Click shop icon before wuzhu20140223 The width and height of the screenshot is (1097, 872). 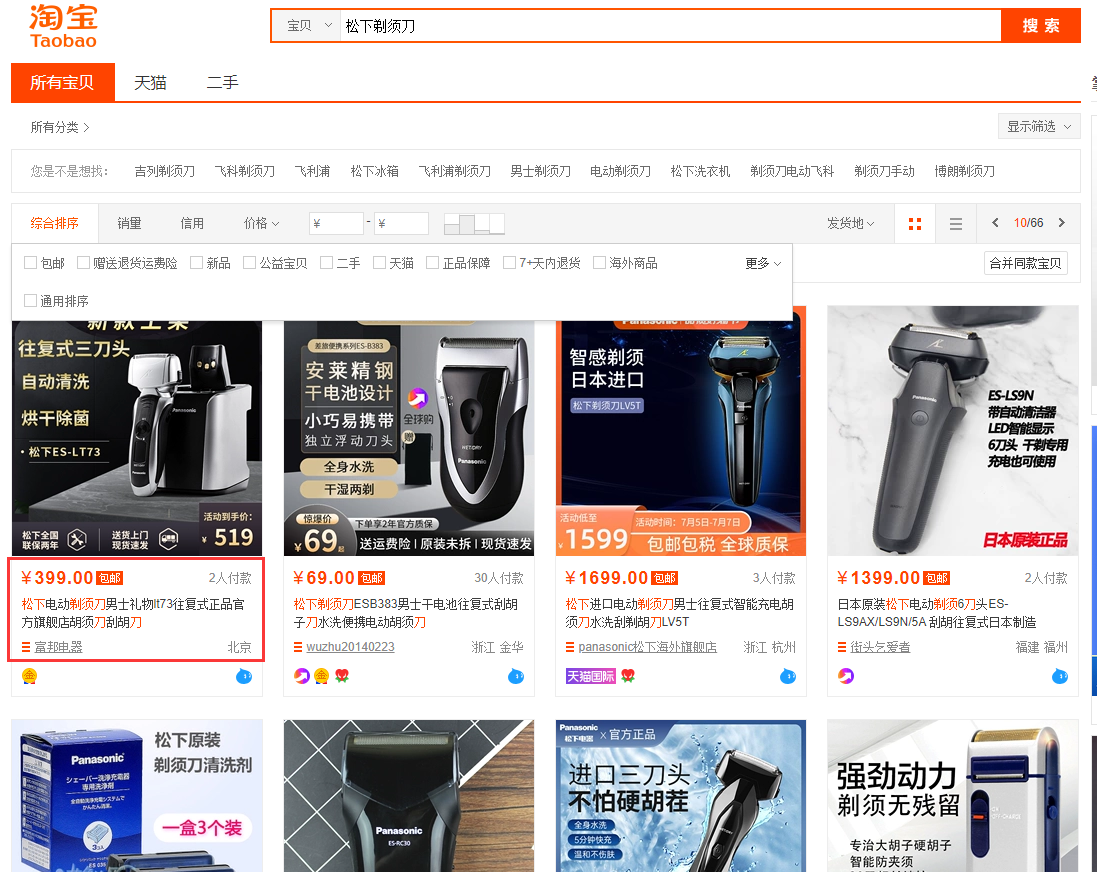[x=298, y=647]
